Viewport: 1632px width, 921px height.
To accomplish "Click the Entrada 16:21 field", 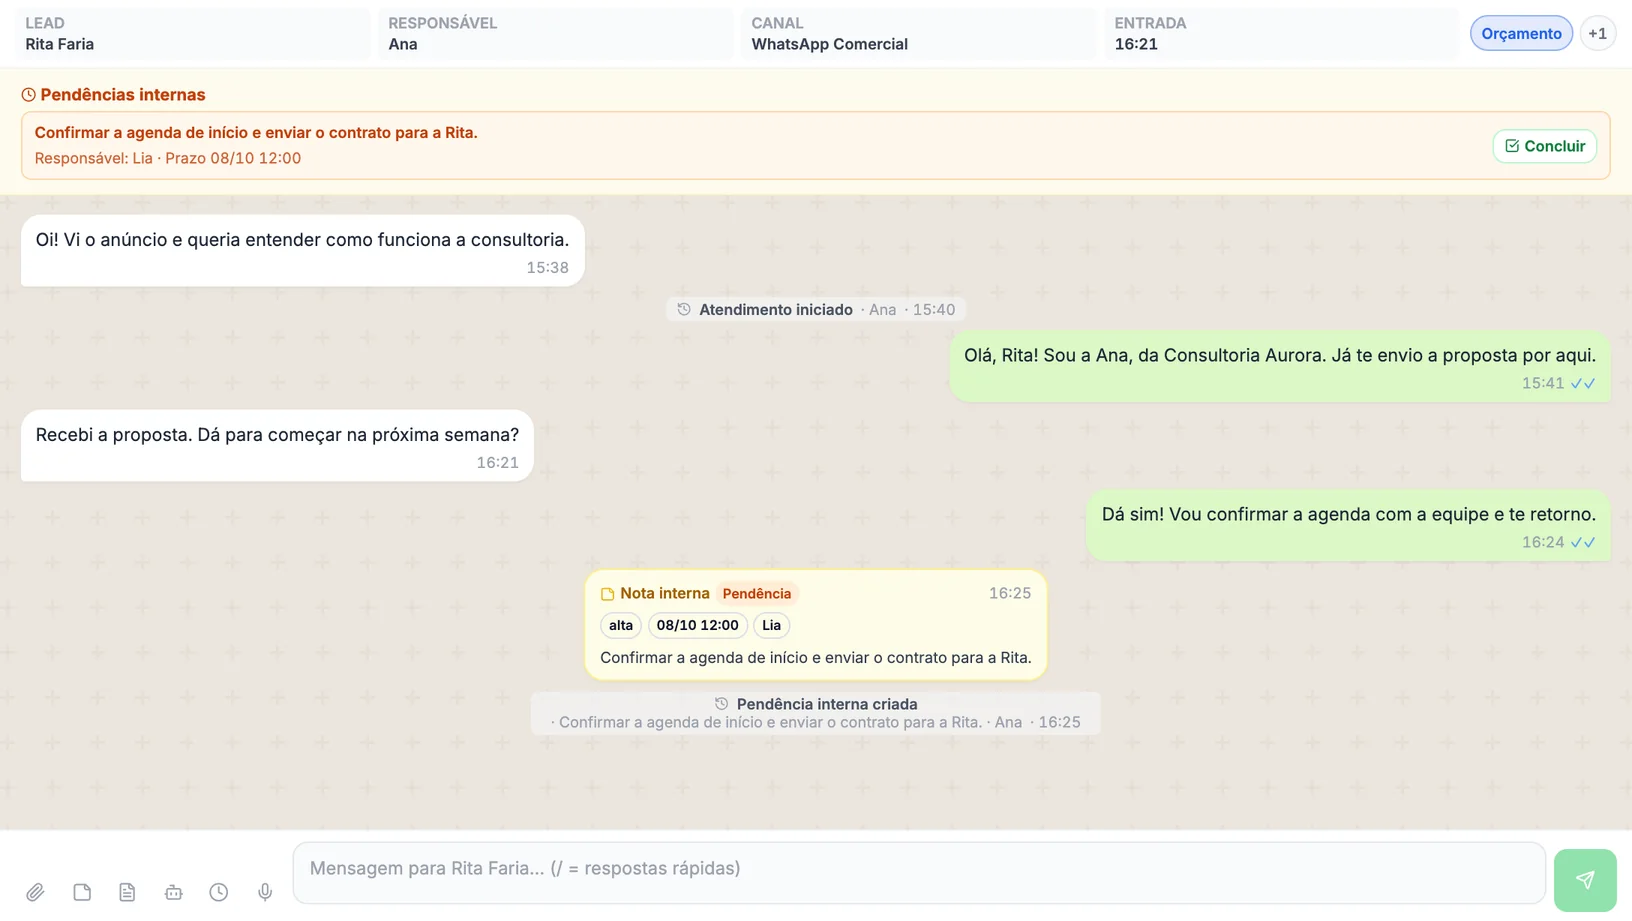I will point(1281,34).
